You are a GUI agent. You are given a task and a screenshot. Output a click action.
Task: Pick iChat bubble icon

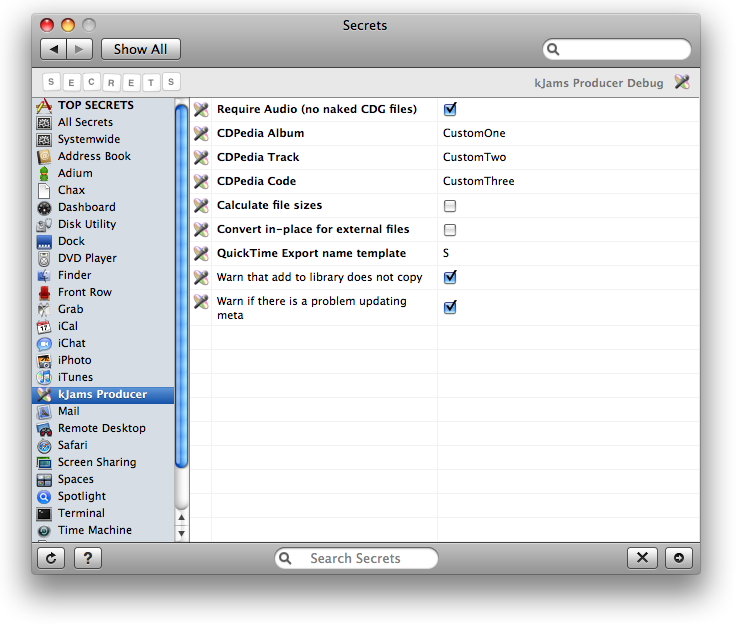click(44, 343)
